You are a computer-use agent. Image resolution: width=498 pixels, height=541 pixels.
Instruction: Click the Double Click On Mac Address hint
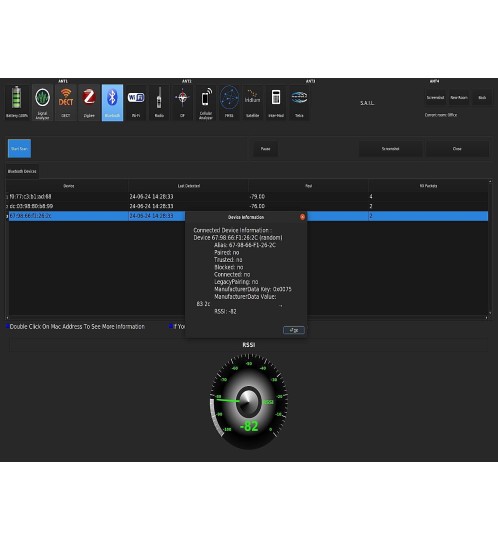[77, 326]
